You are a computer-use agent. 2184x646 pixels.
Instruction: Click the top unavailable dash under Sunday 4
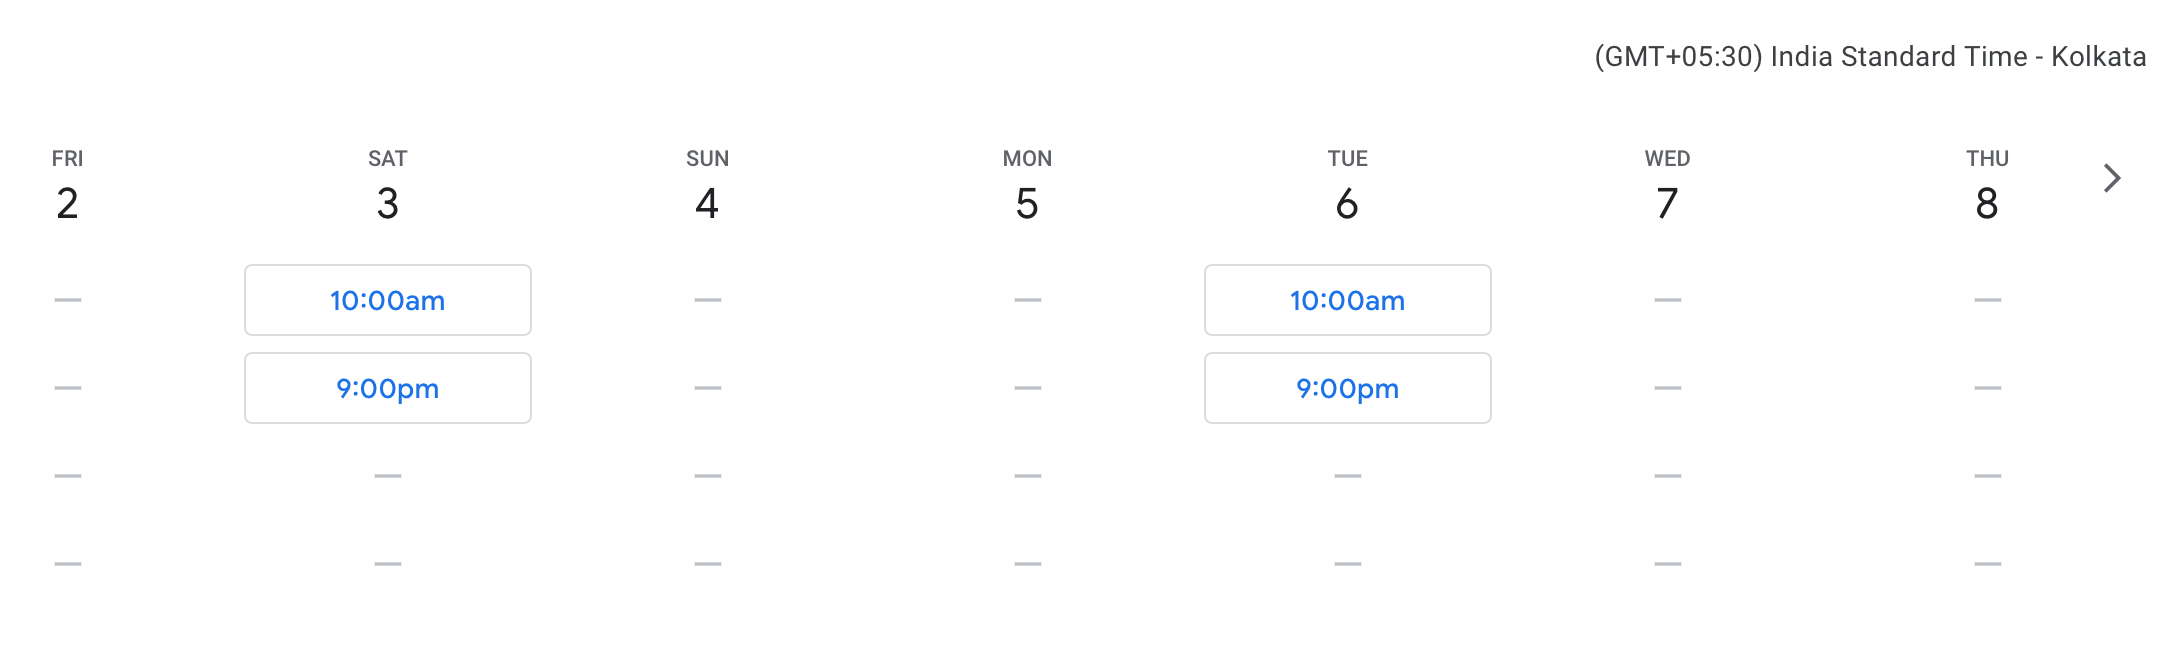point(708,300)
